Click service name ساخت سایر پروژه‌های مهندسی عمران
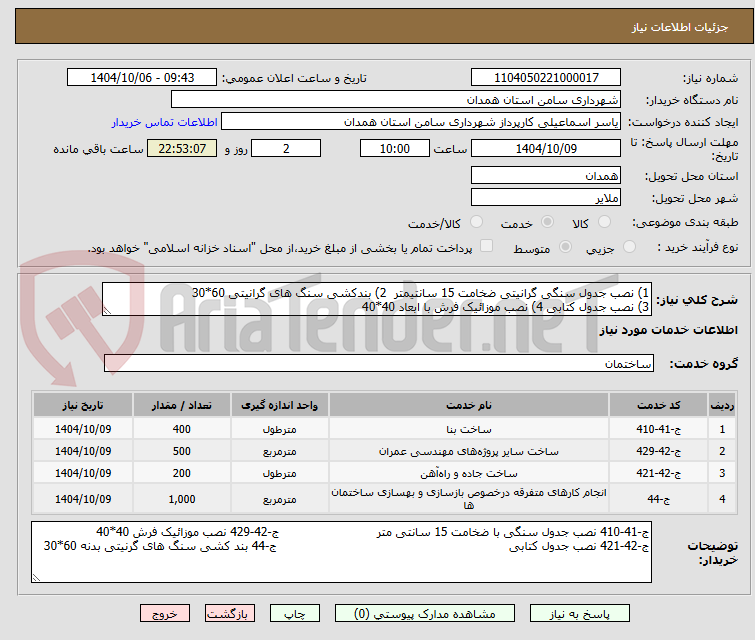The image size is (755, 640). pyautogui.click(x=469, y=451)
